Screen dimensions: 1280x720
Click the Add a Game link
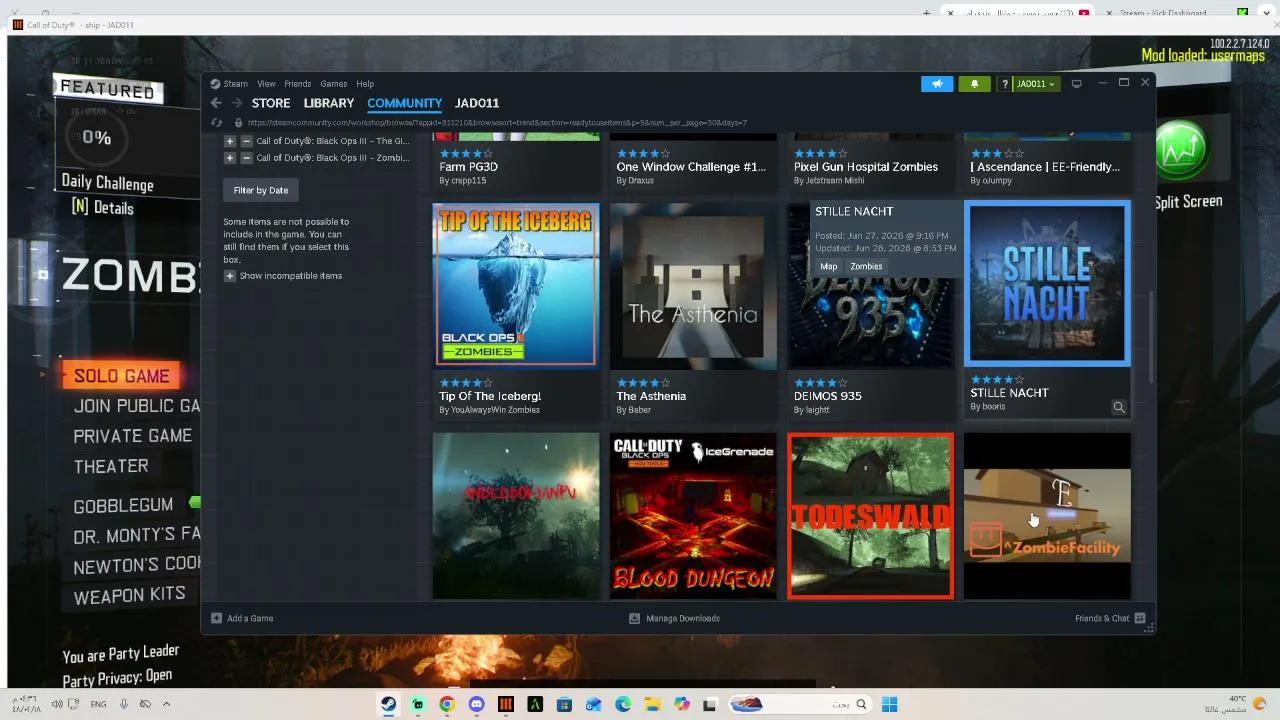250,618
